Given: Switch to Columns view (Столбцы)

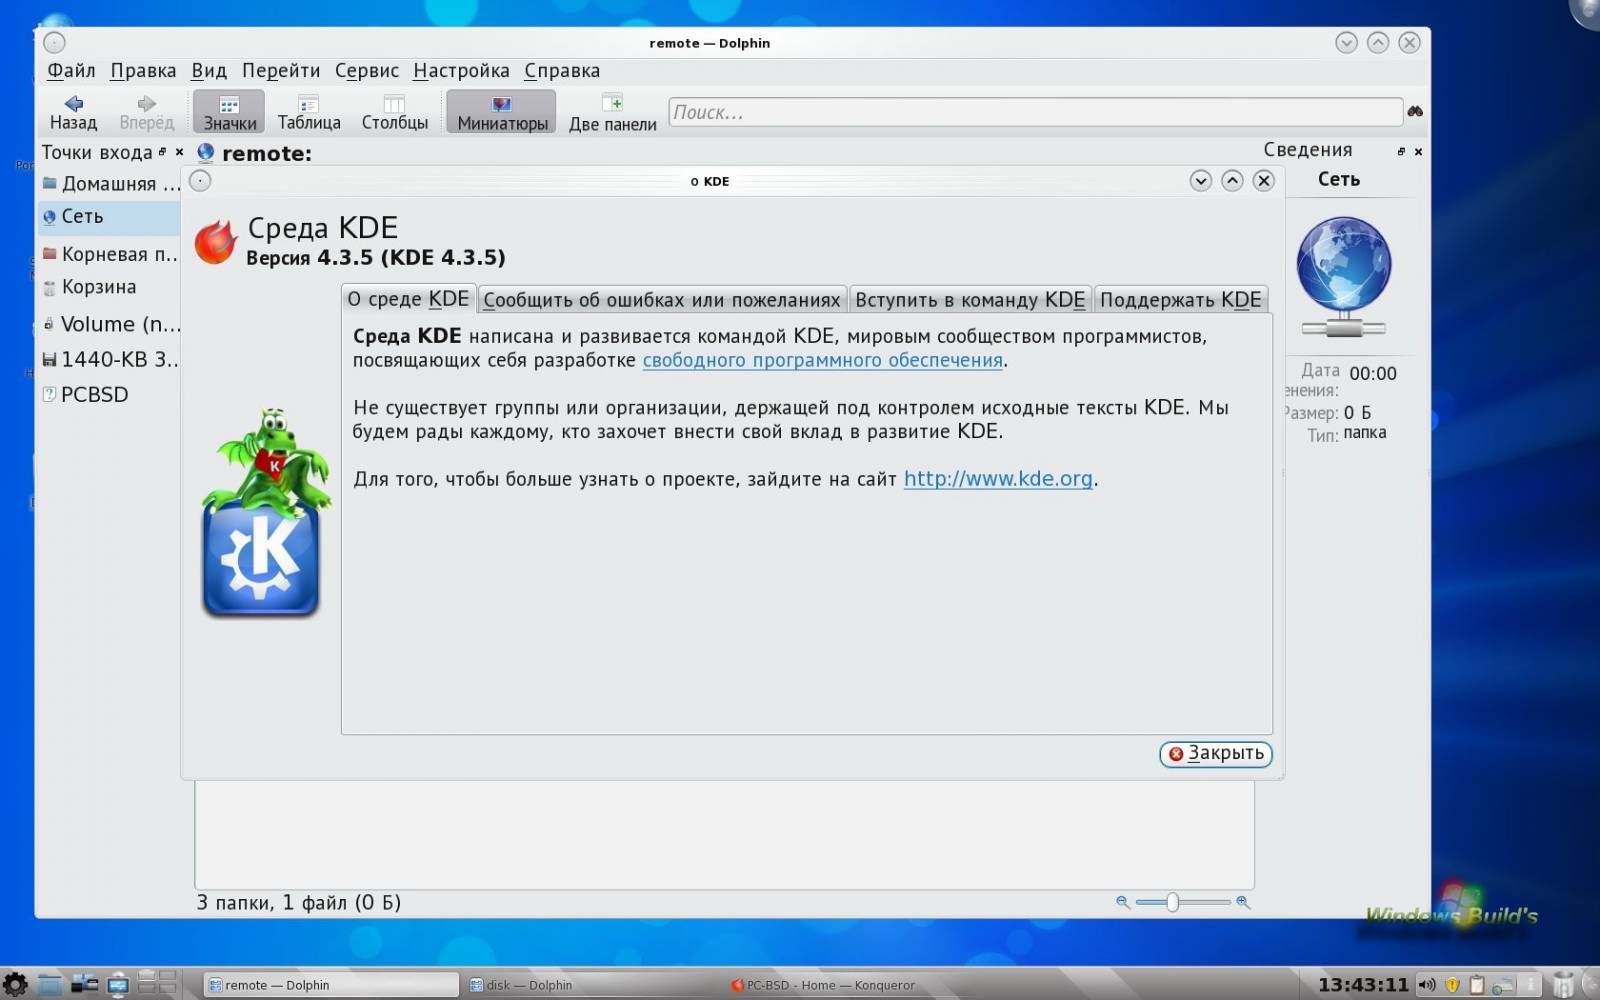Looking at the screenshot, I should pyautogui.click(x=394, y=112).
